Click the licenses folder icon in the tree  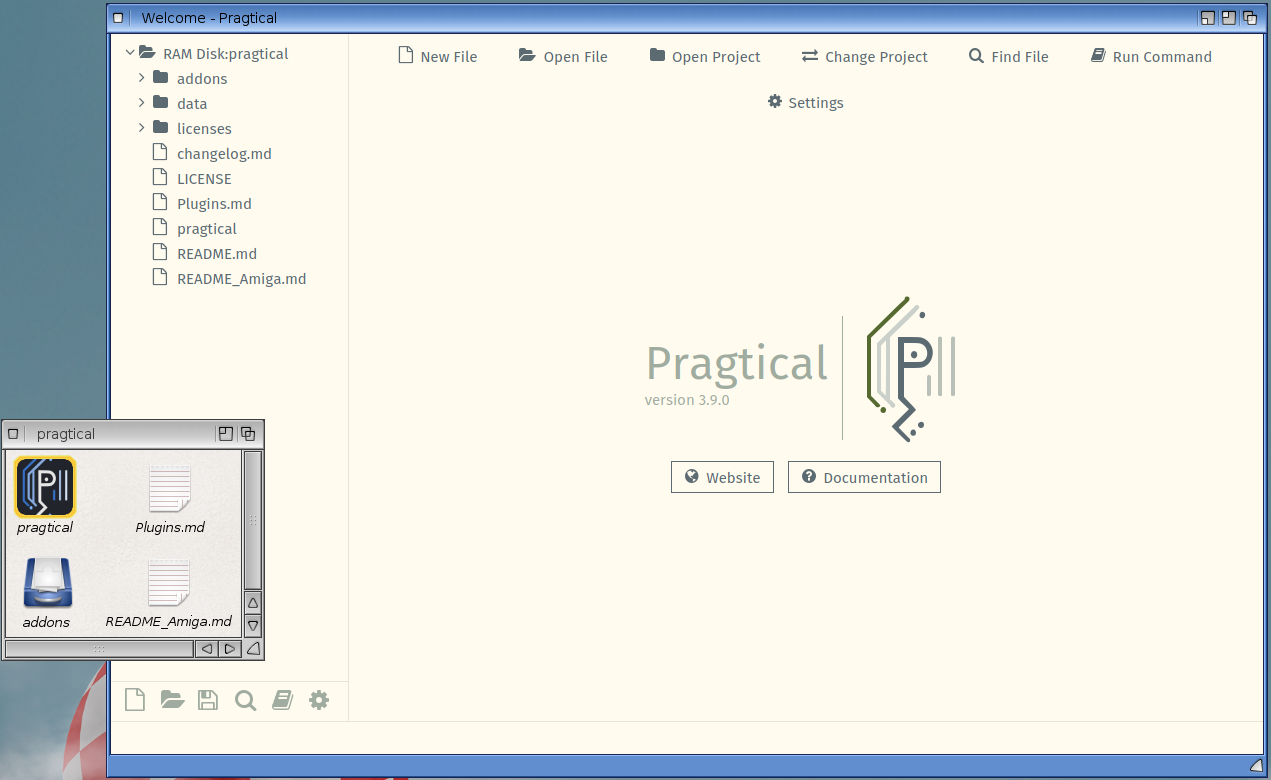(x=160, y=128)
